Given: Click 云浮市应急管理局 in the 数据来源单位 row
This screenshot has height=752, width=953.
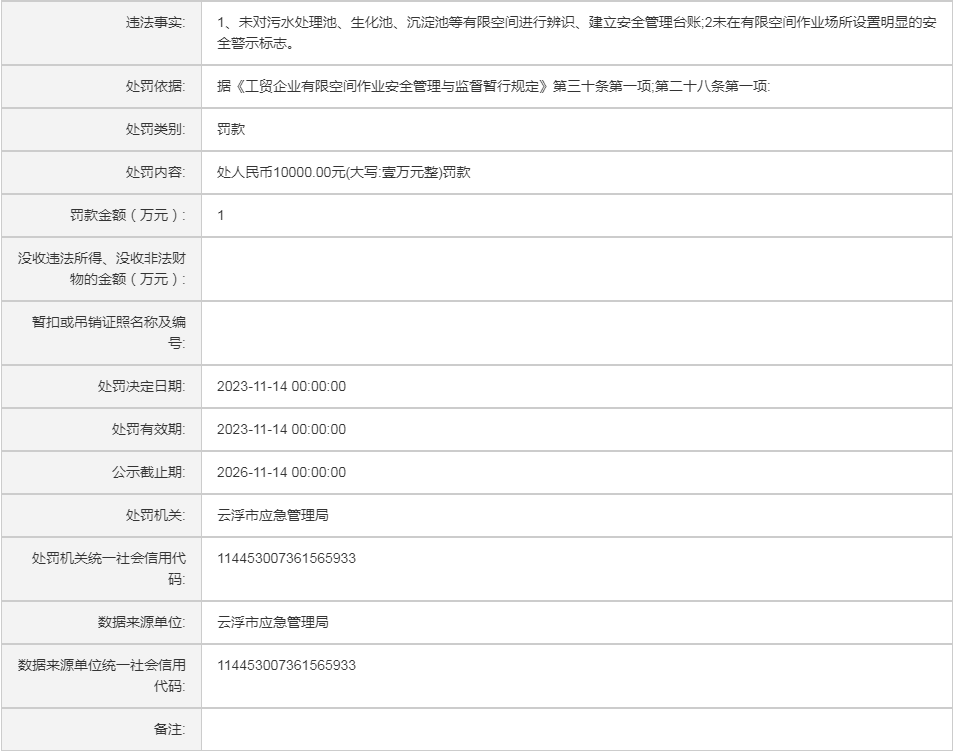Looking at the screenshot, I should point(273,622).
